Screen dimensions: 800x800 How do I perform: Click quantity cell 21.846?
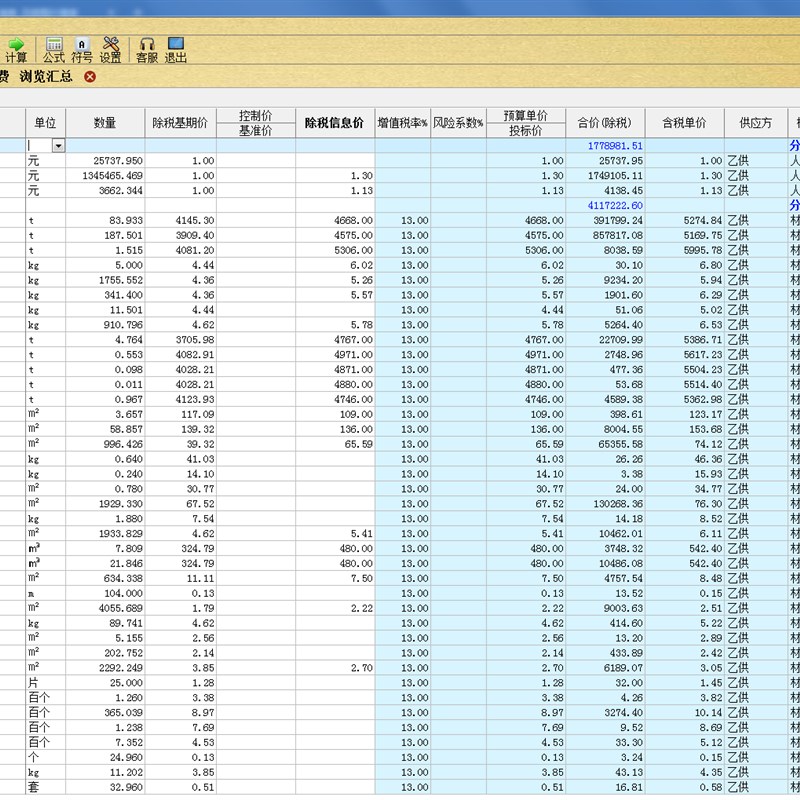[x=105, y=564]
